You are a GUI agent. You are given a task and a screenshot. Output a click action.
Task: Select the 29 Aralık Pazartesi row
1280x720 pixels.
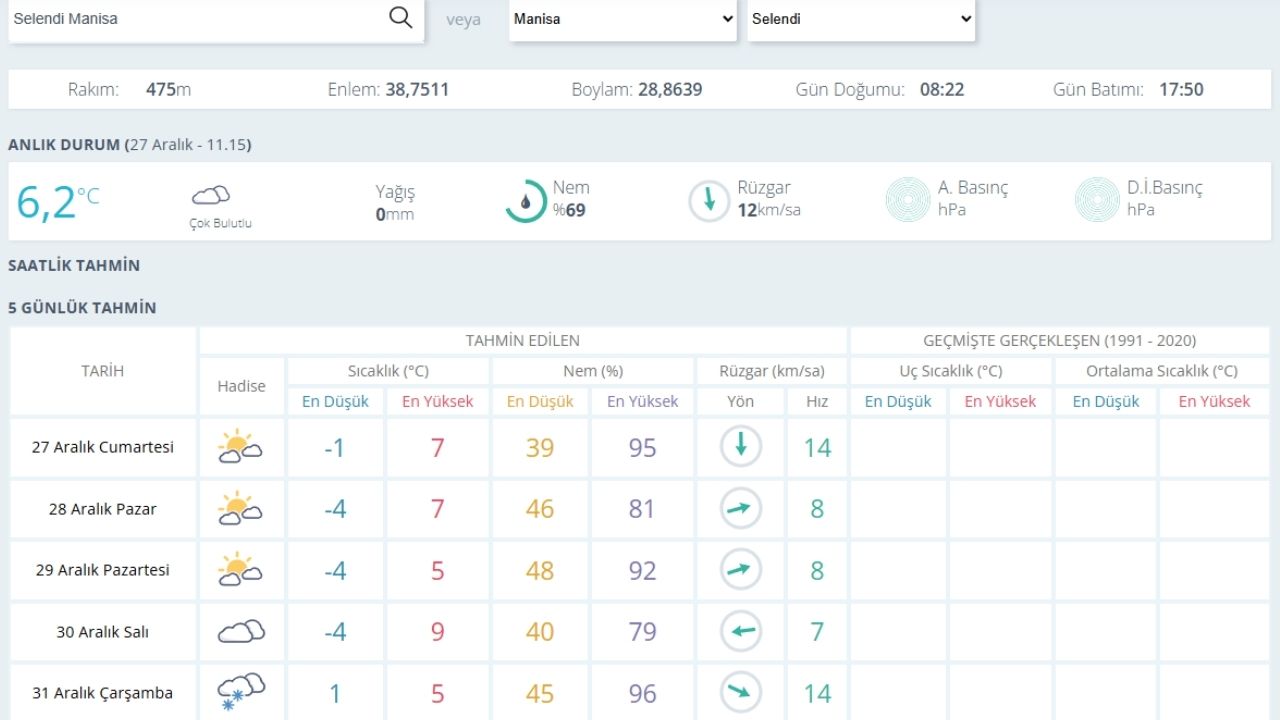103,570
